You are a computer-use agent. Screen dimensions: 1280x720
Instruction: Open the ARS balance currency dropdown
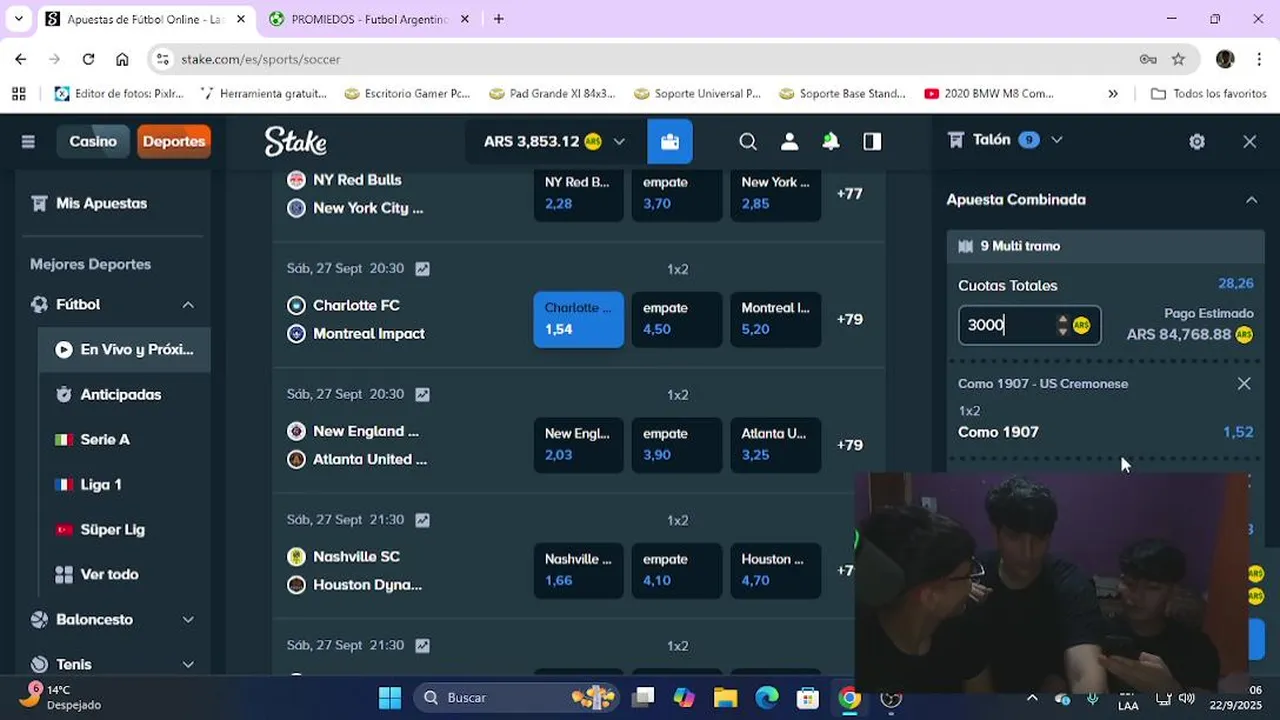[x=555, y=142]
